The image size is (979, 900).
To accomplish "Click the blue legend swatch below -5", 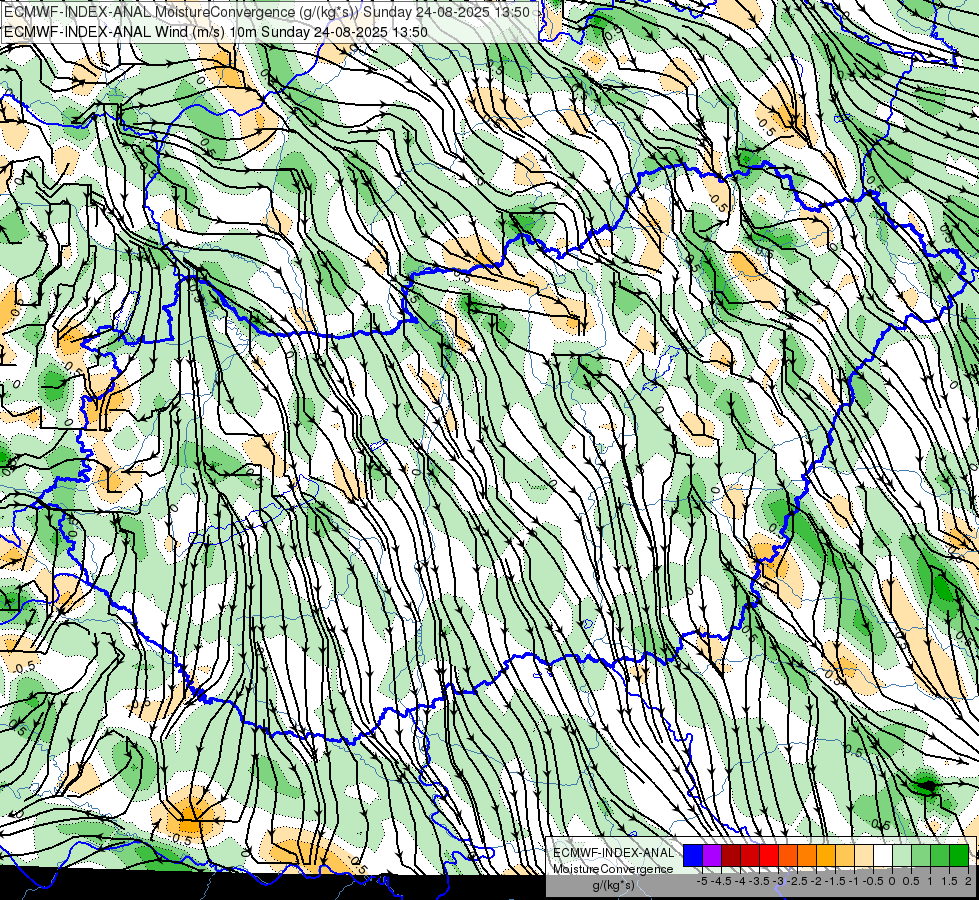I will click(693, 856).
